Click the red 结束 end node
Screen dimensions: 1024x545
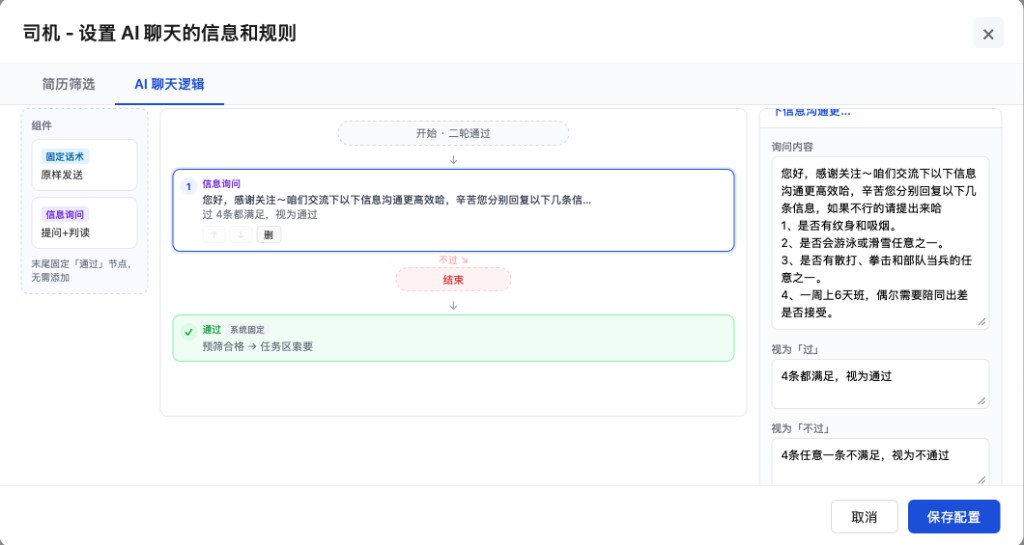tap(453, 279)
